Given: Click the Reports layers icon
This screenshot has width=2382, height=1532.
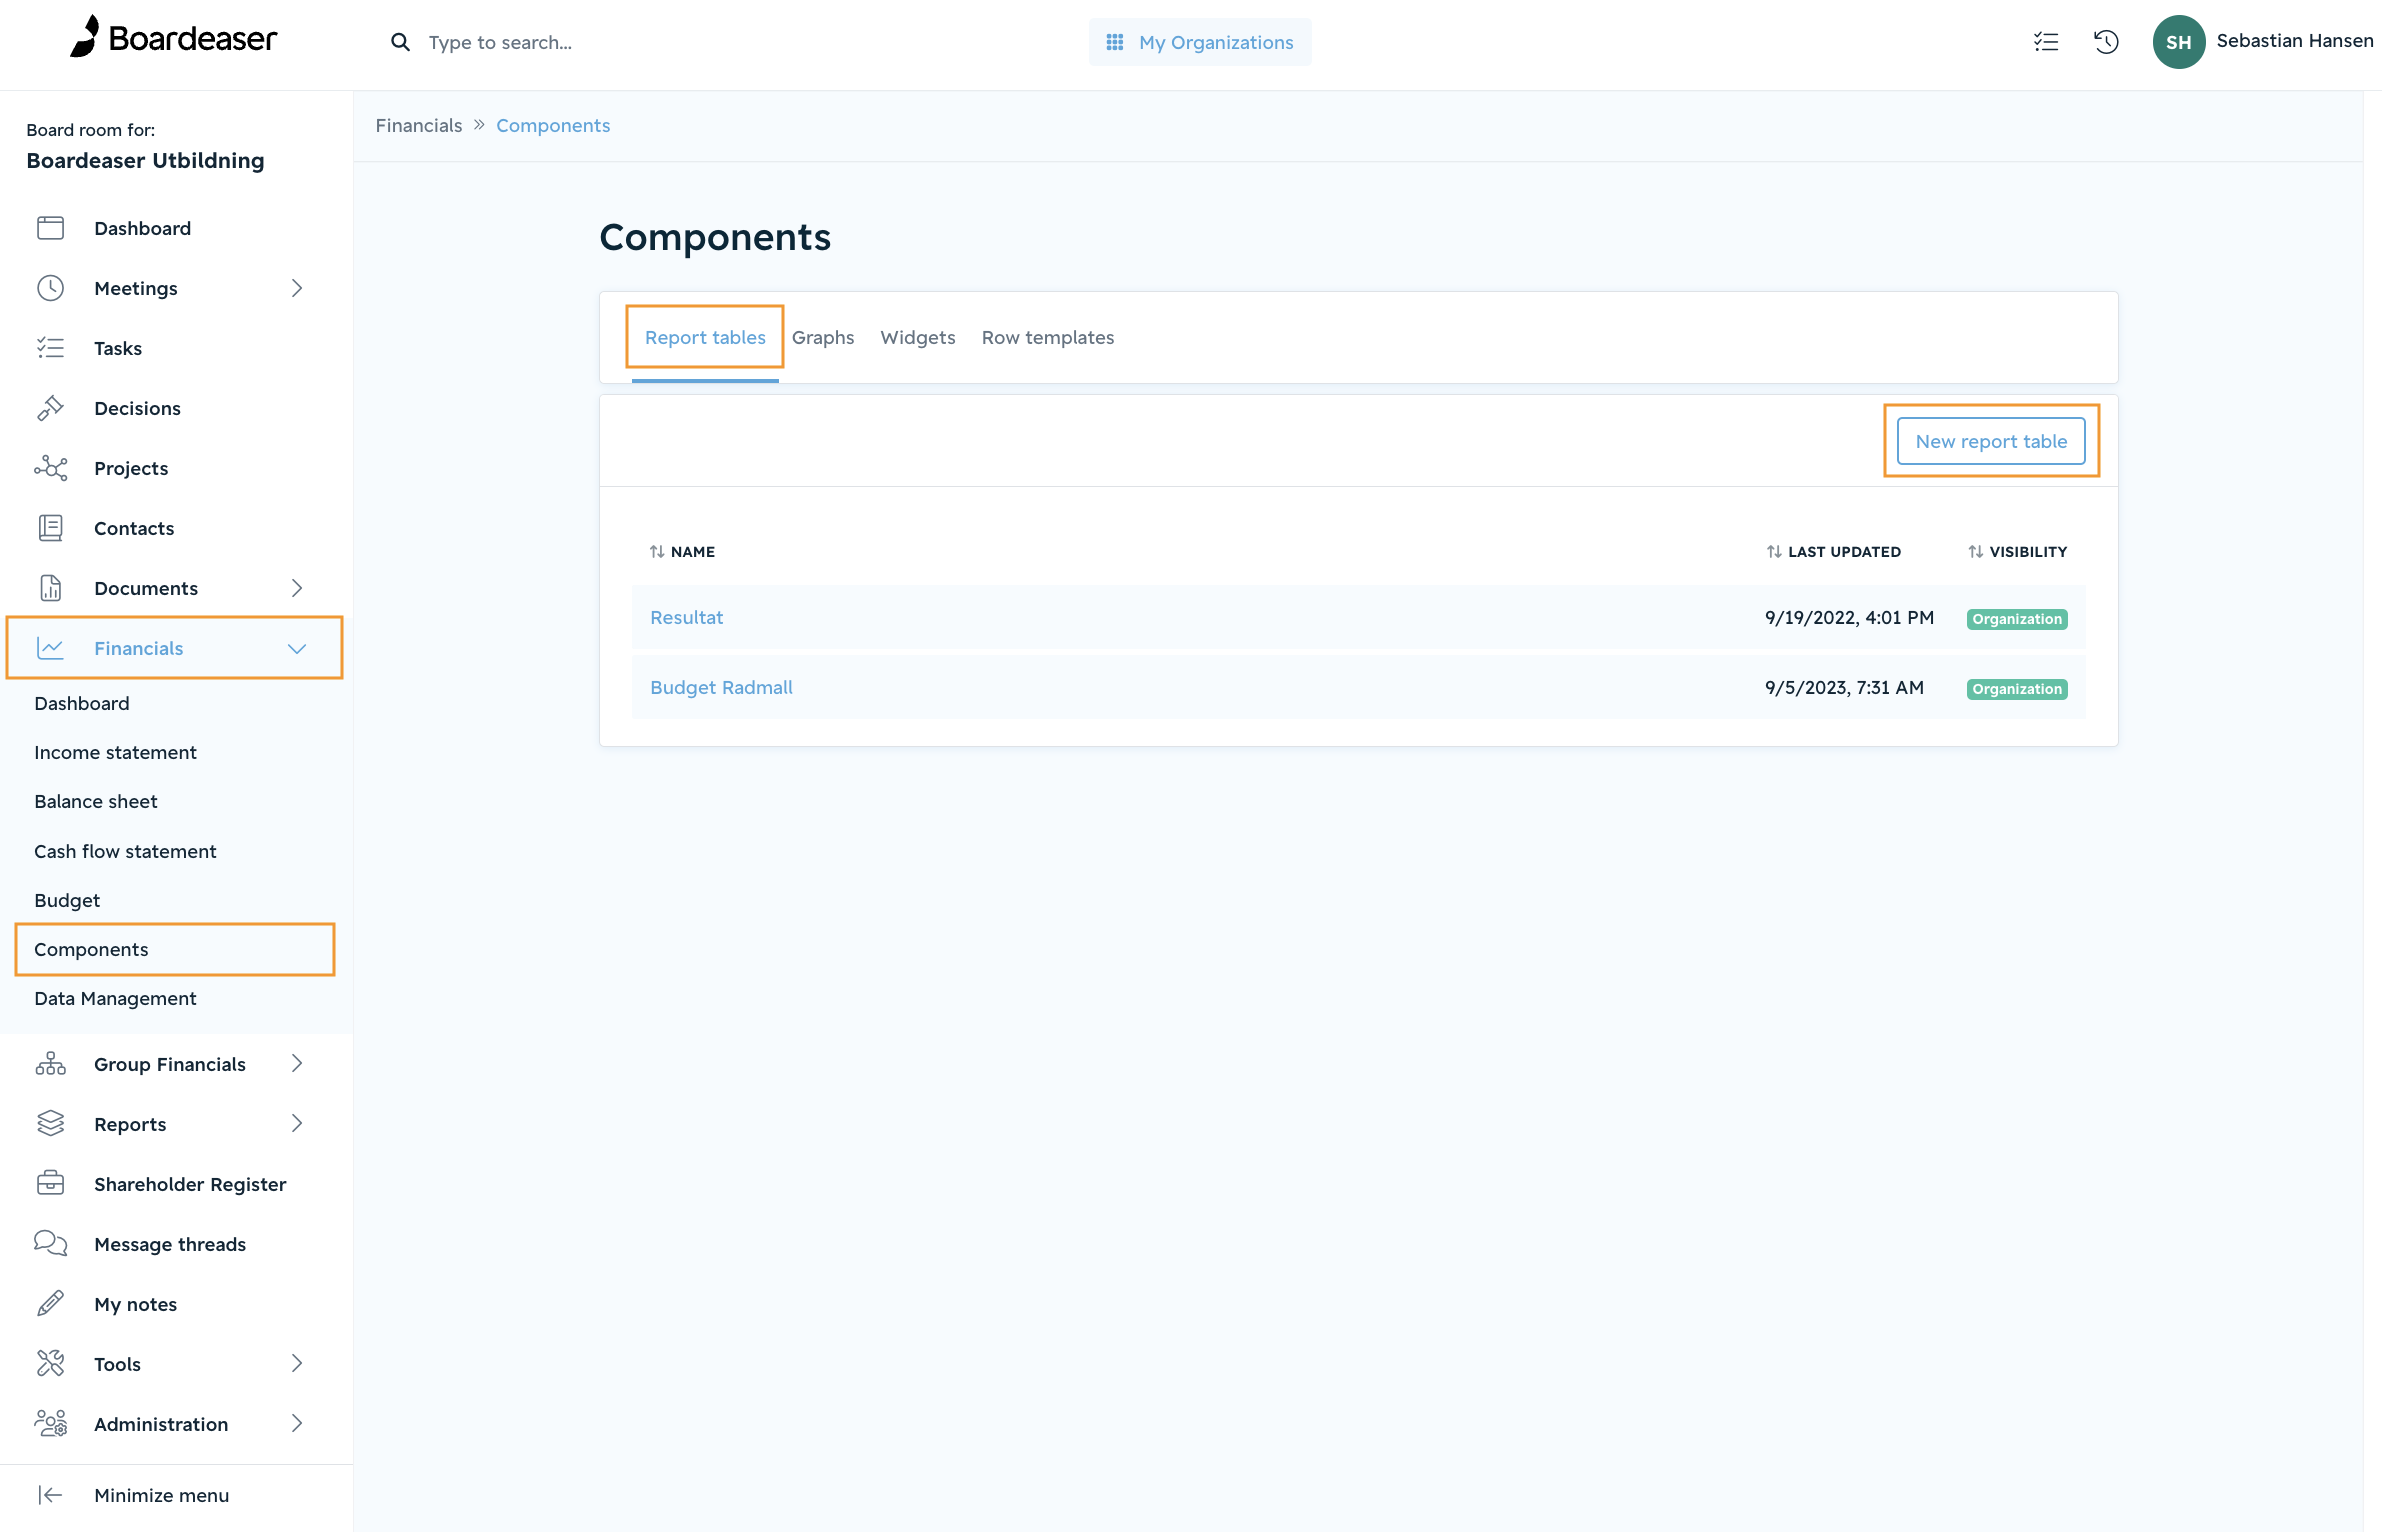Looking at the screenshot, I should click(50, 1124).
